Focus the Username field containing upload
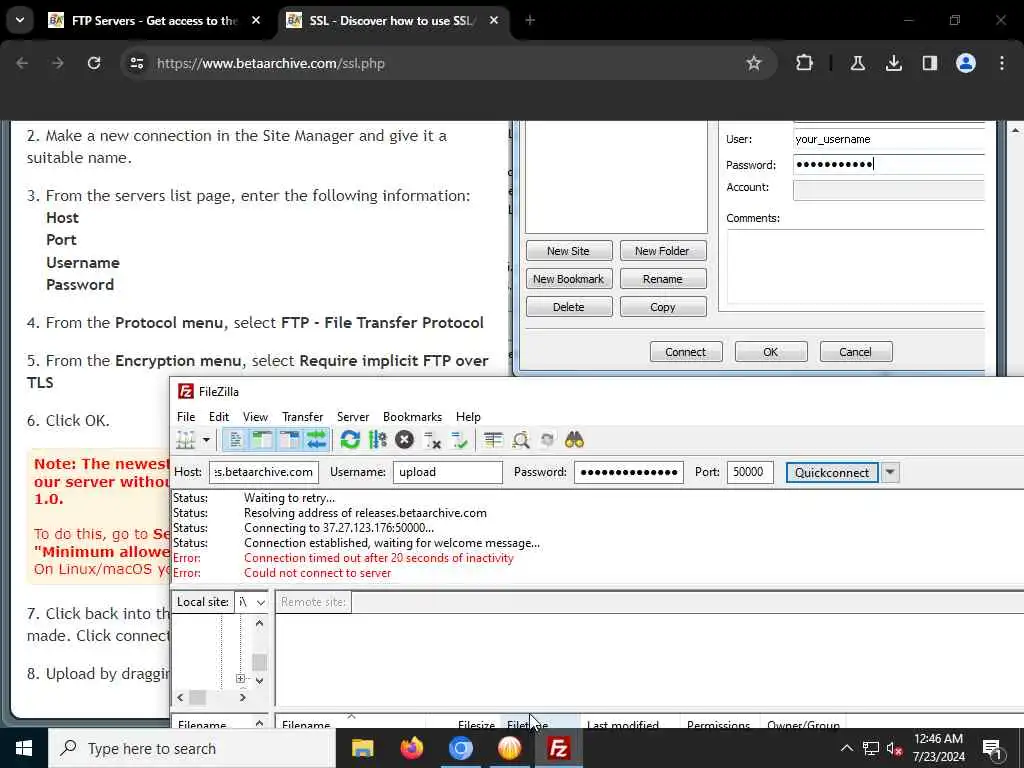The width and height of the screenshot is (1024, 768). pos(447,472)
